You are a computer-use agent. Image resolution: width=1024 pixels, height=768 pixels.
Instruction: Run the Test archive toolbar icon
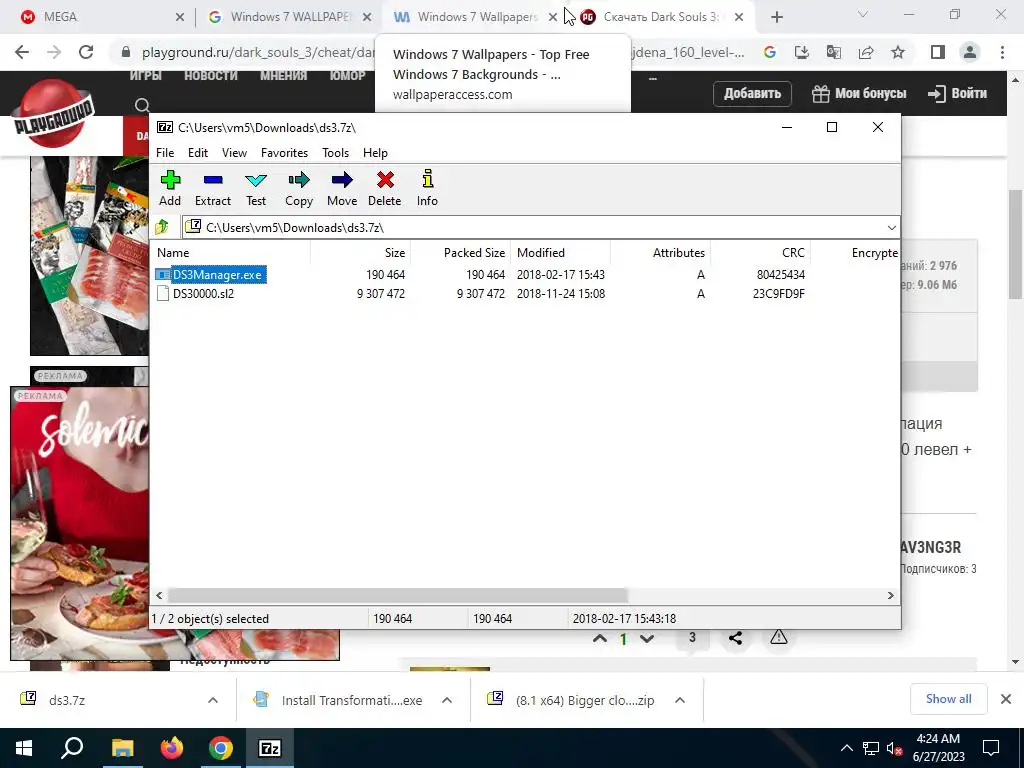click(x=256, y=188)
